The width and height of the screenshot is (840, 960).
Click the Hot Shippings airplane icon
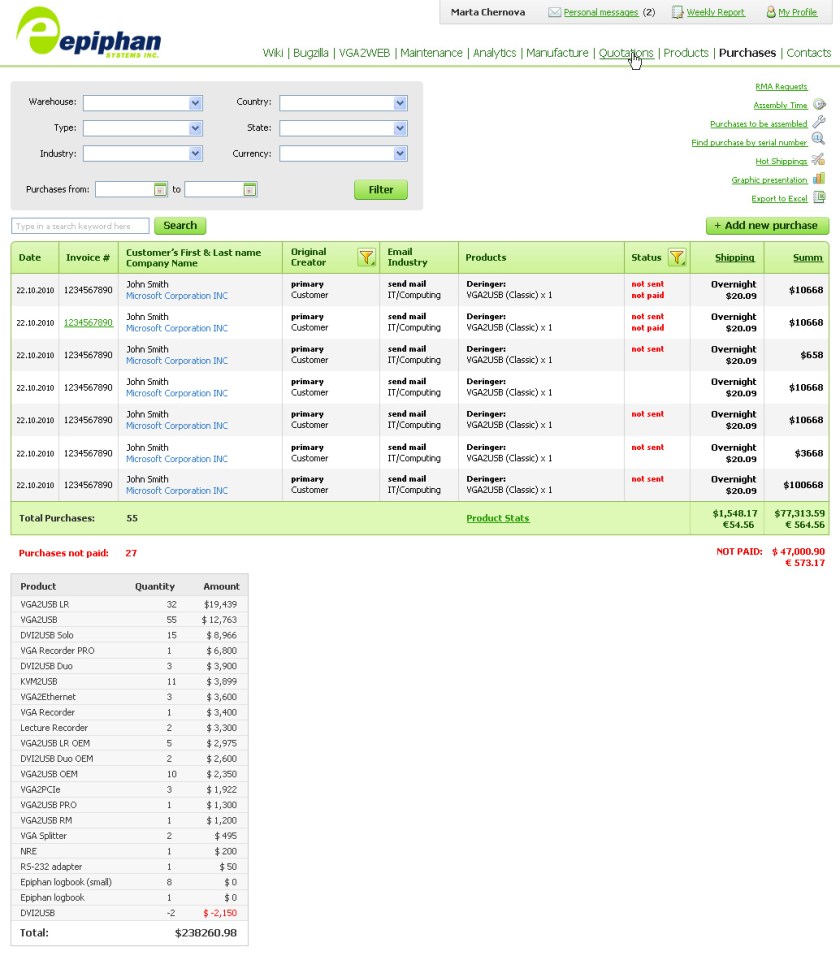tap(819, 161)
